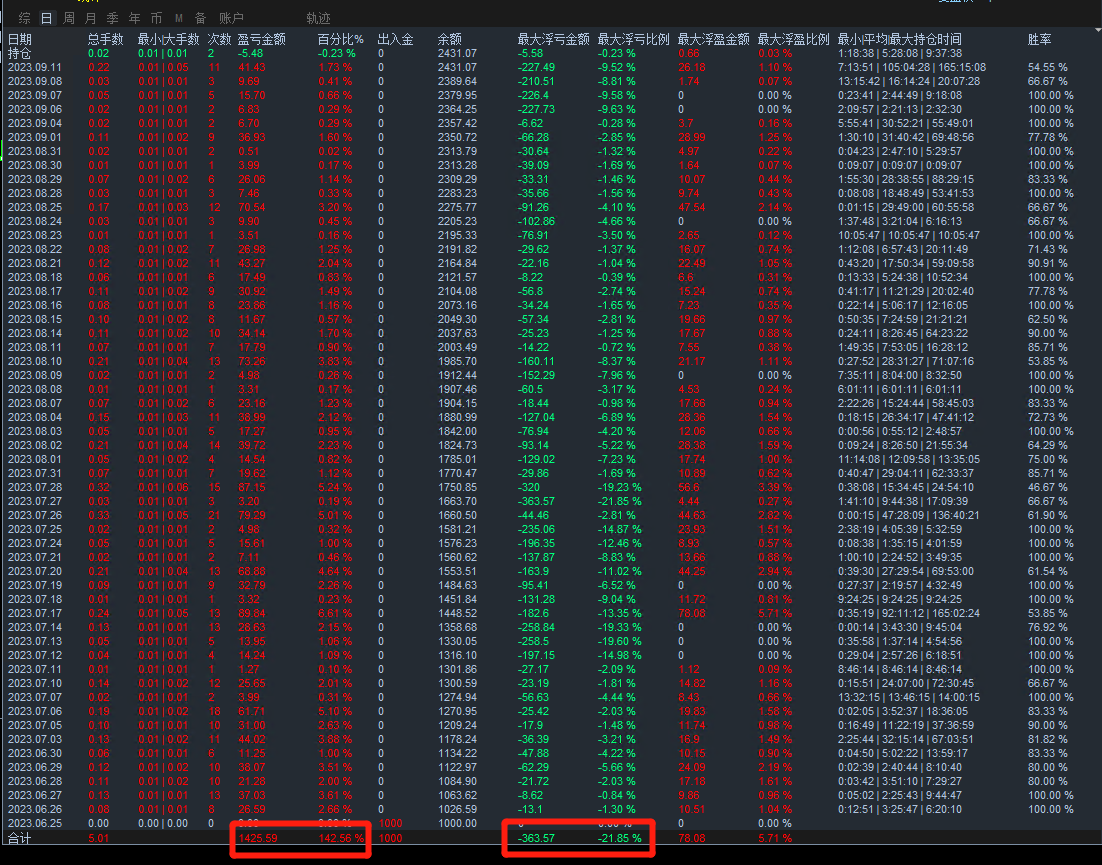Click the balance value 1750.85
The height and width of the screenshot is (865, 1102).
457,488
